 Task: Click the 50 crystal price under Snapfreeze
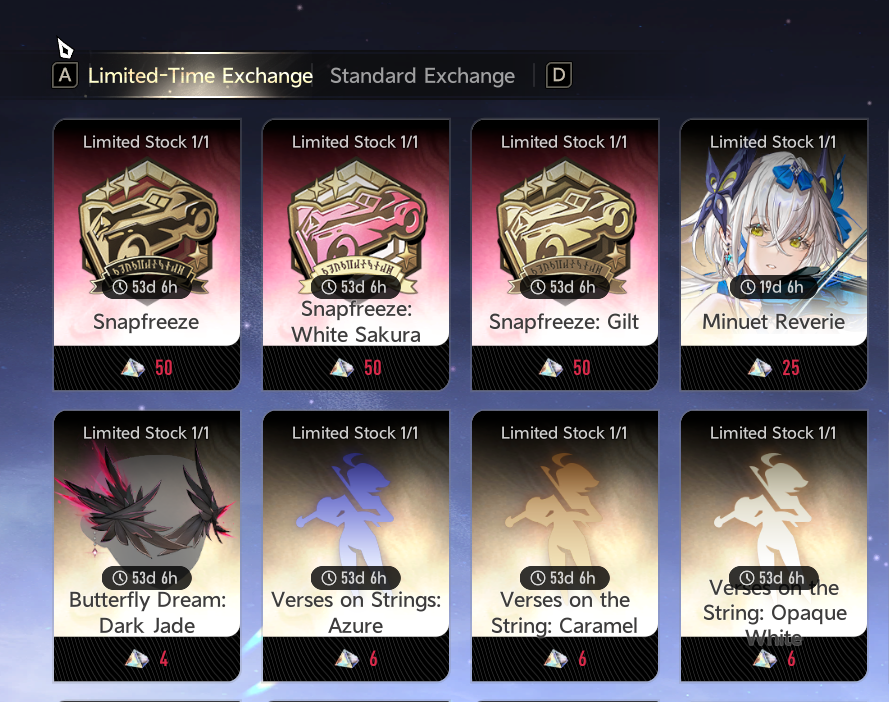pos(164,367)
